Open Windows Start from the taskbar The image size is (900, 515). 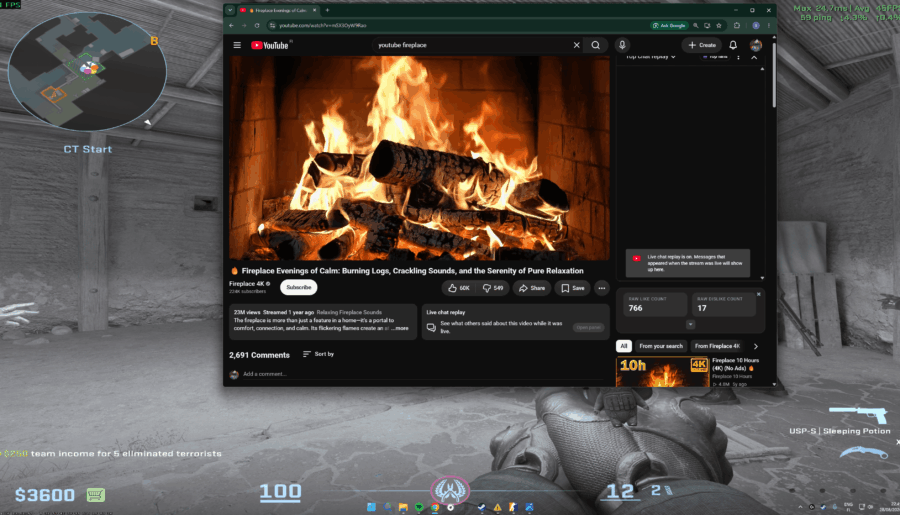[x=371, y=507]
